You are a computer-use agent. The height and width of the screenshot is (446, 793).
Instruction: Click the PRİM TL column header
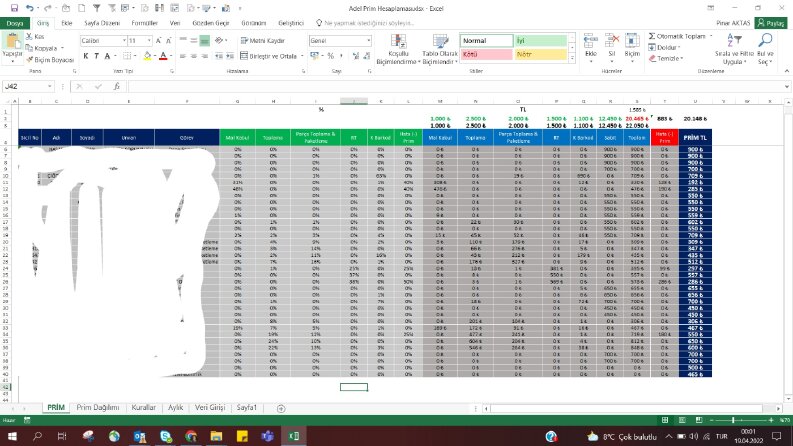[x=695, y=138]
